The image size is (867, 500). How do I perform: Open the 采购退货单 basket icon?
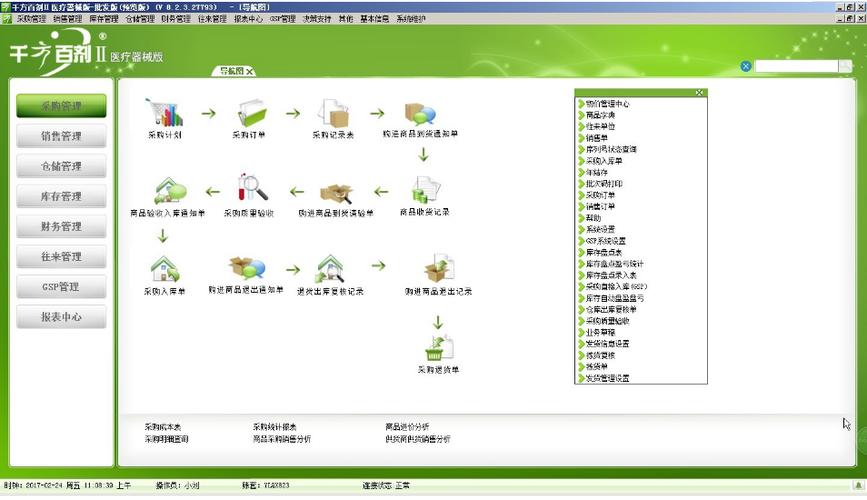[439, 347]
